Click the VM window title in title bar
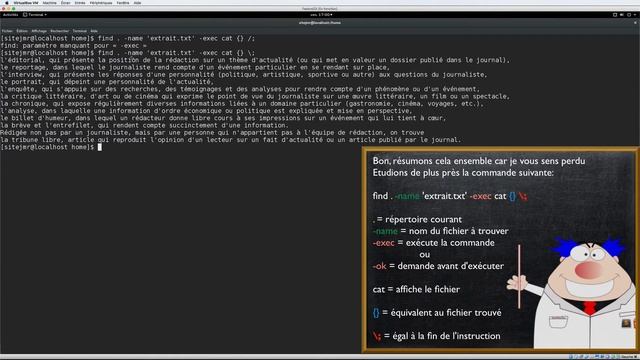The image size is (640, 360). 320,9
